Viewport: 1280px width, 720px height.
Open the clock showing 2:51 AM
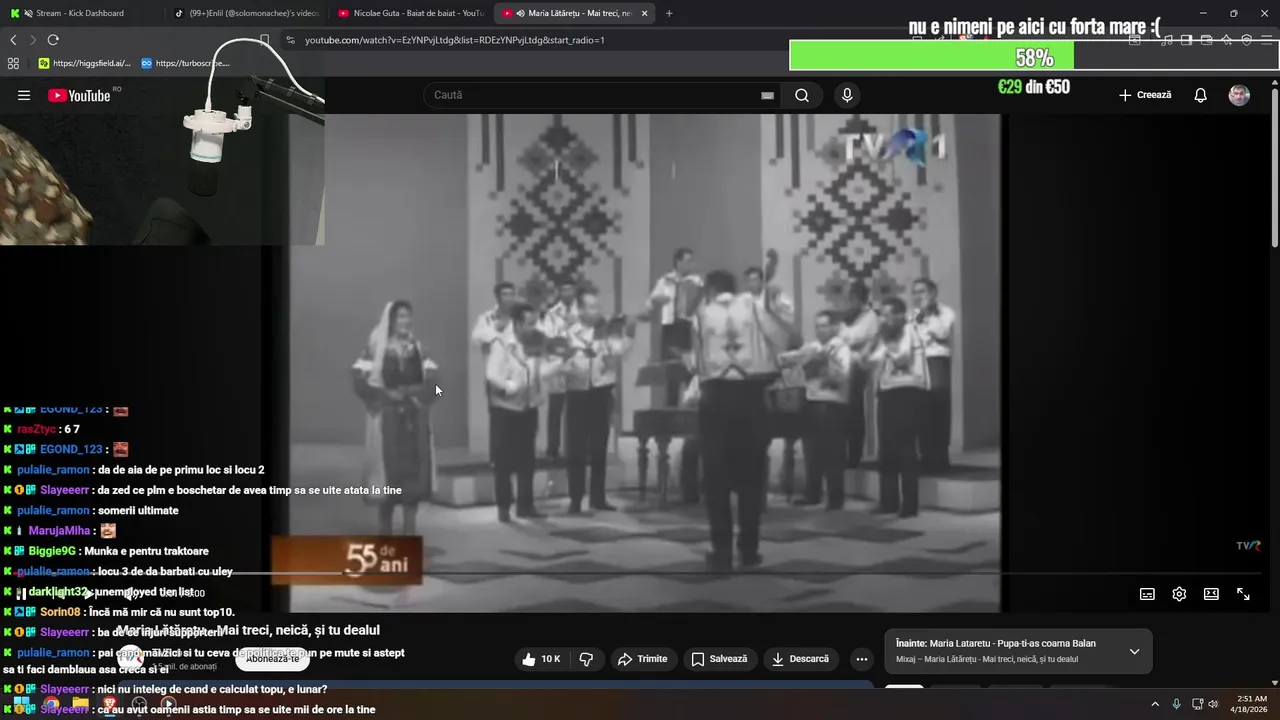click(x=1251, y=704)
